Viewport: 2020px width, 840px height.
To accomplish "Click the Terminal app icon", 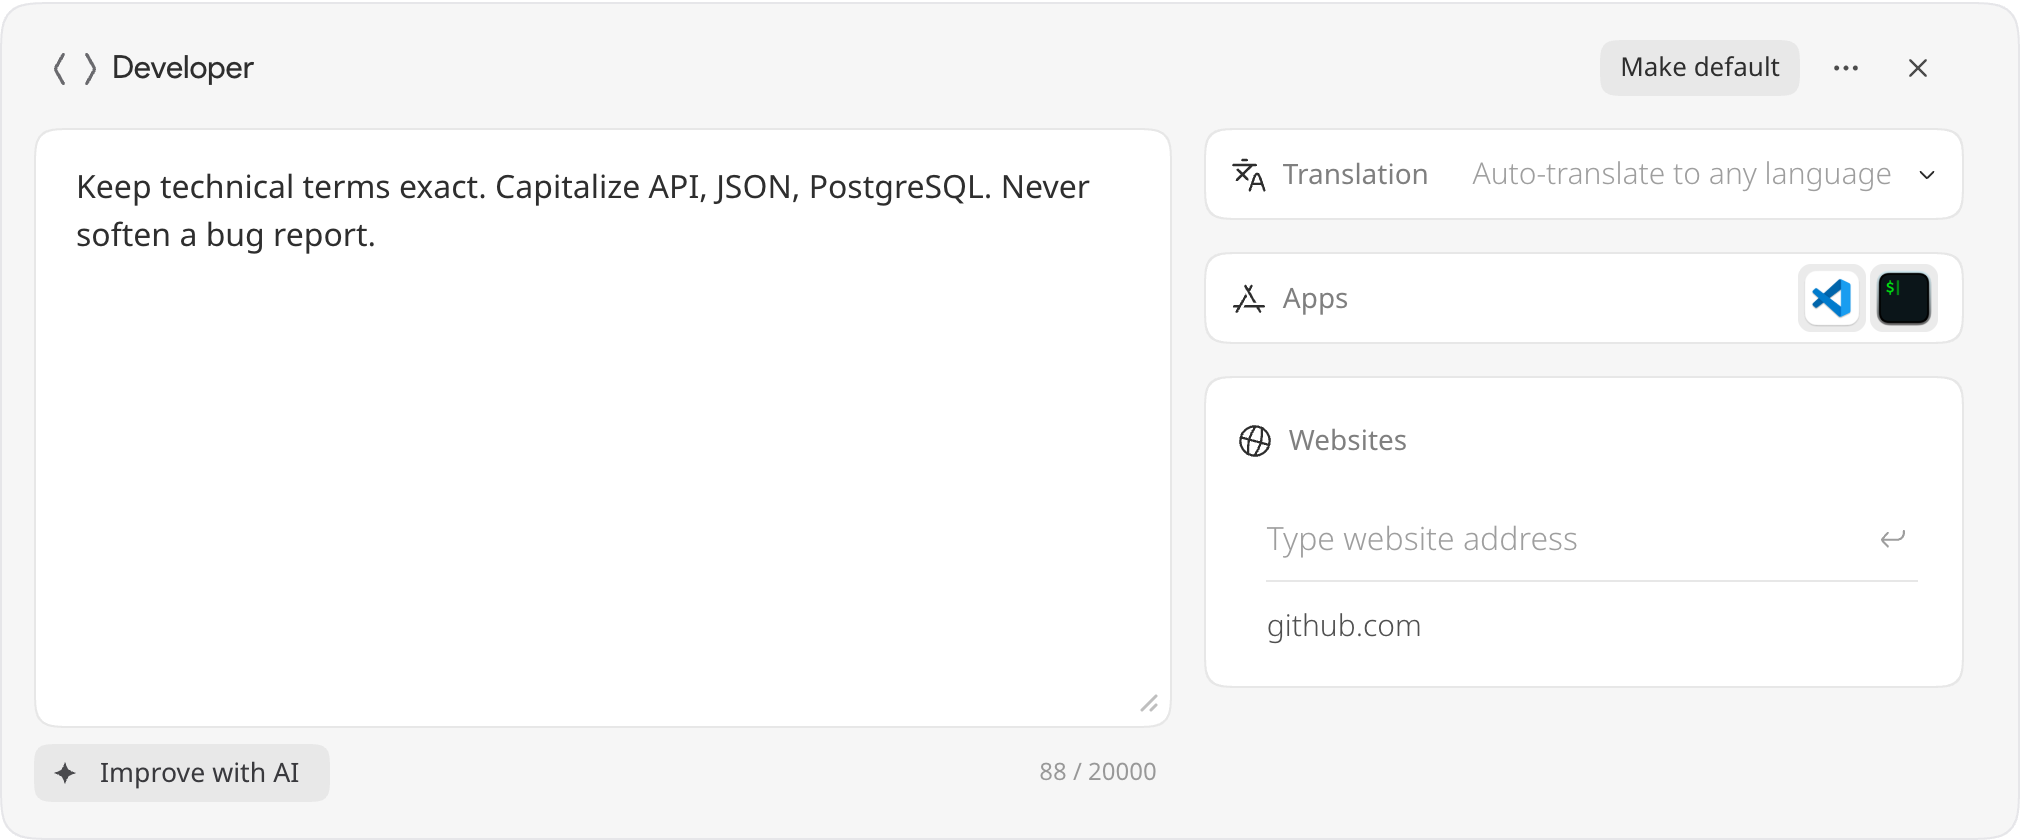I will point(1903,298).
